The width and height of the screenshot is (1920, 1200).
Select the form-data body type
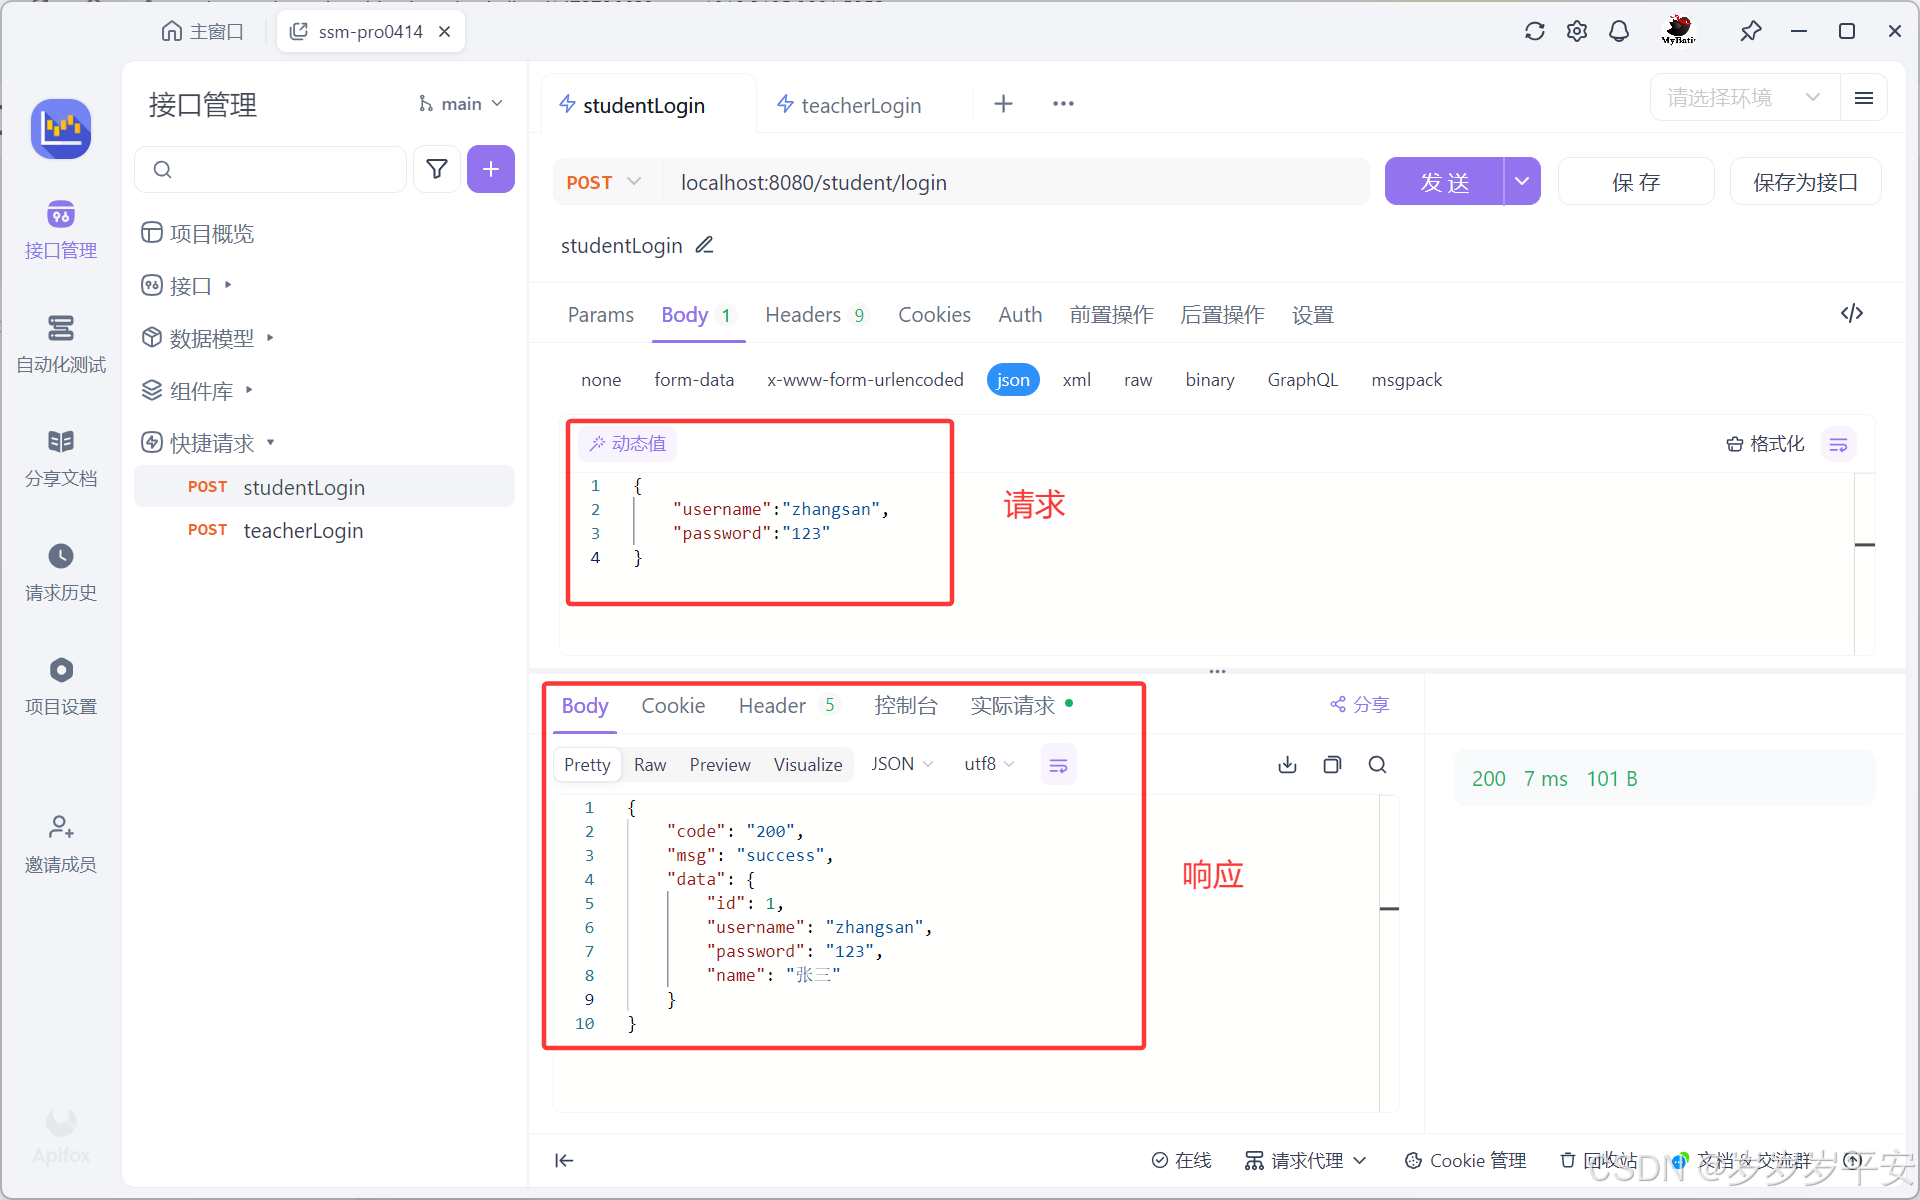(x=694, y=380)
